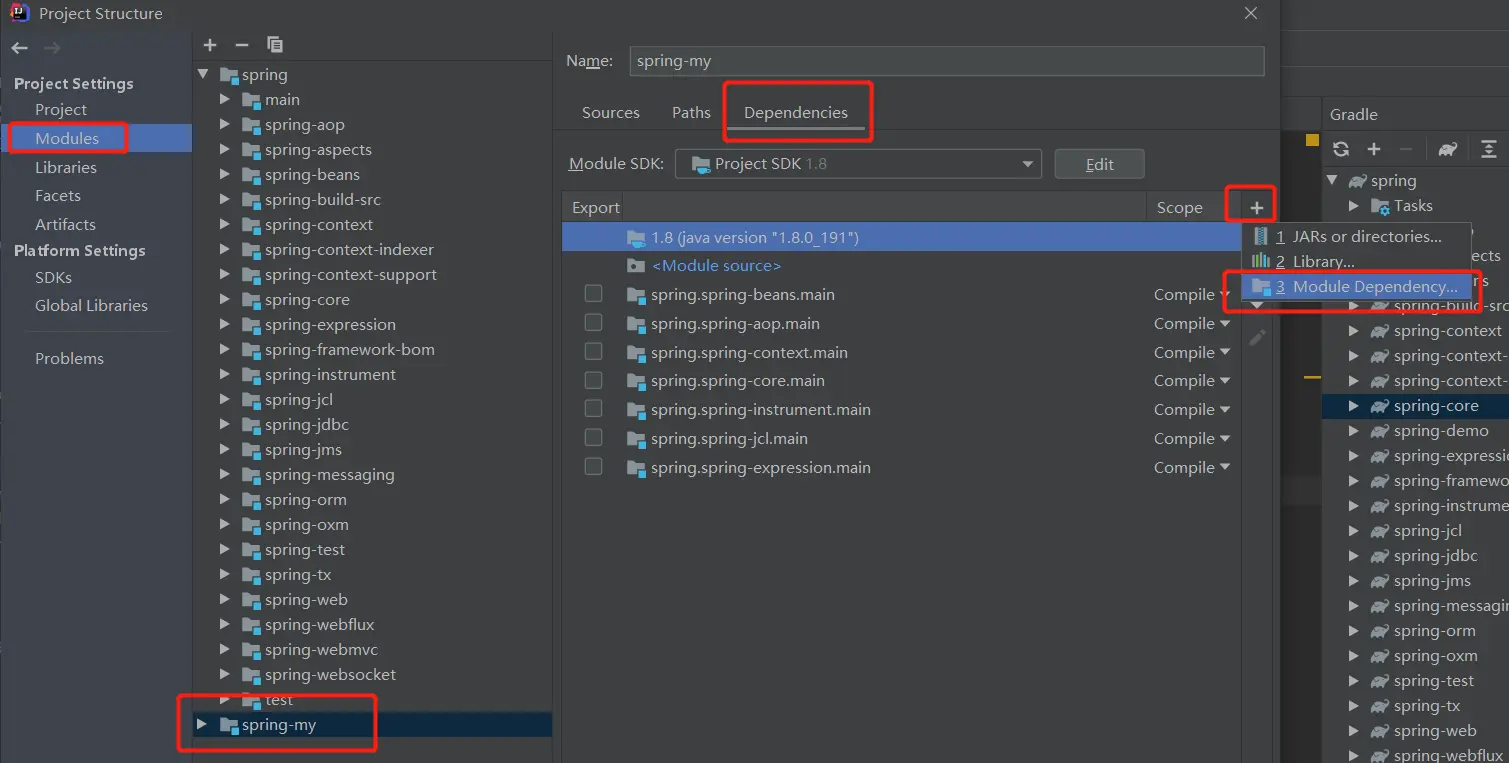Open Global Libraries under Platform Settings
The image size is (1509, 763).
coord(91,306)
